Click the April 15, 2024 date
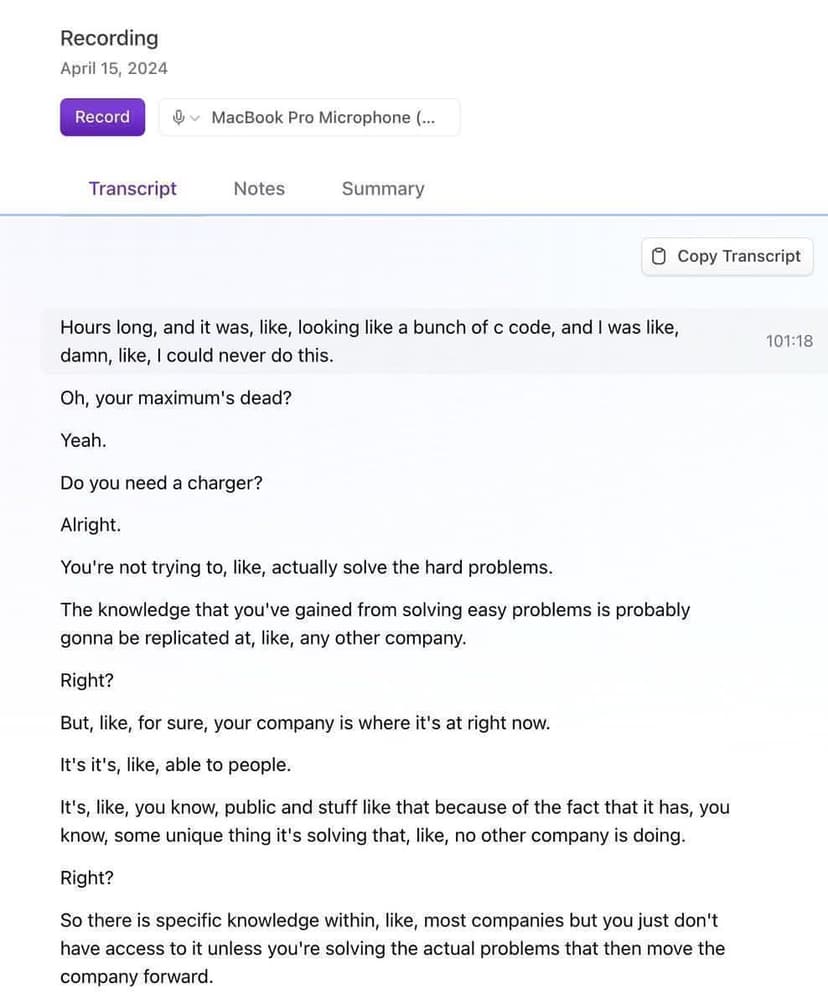 pos(114,69)
